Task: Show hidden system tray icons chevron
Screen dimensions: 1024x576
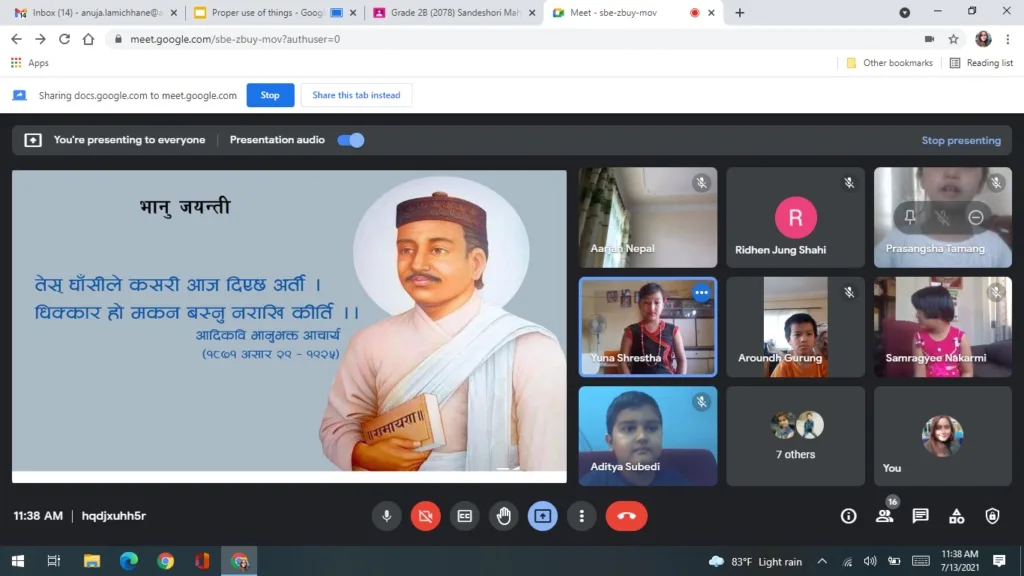Action: (x=822, y=561)
